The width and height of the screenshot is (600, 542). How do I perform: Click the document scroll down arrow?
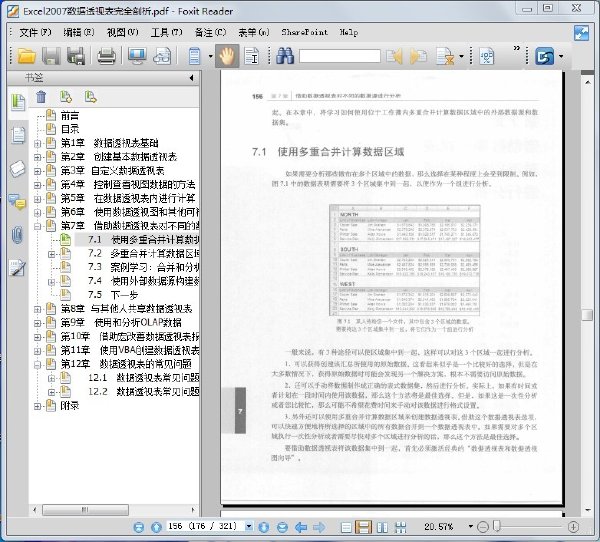587,511
